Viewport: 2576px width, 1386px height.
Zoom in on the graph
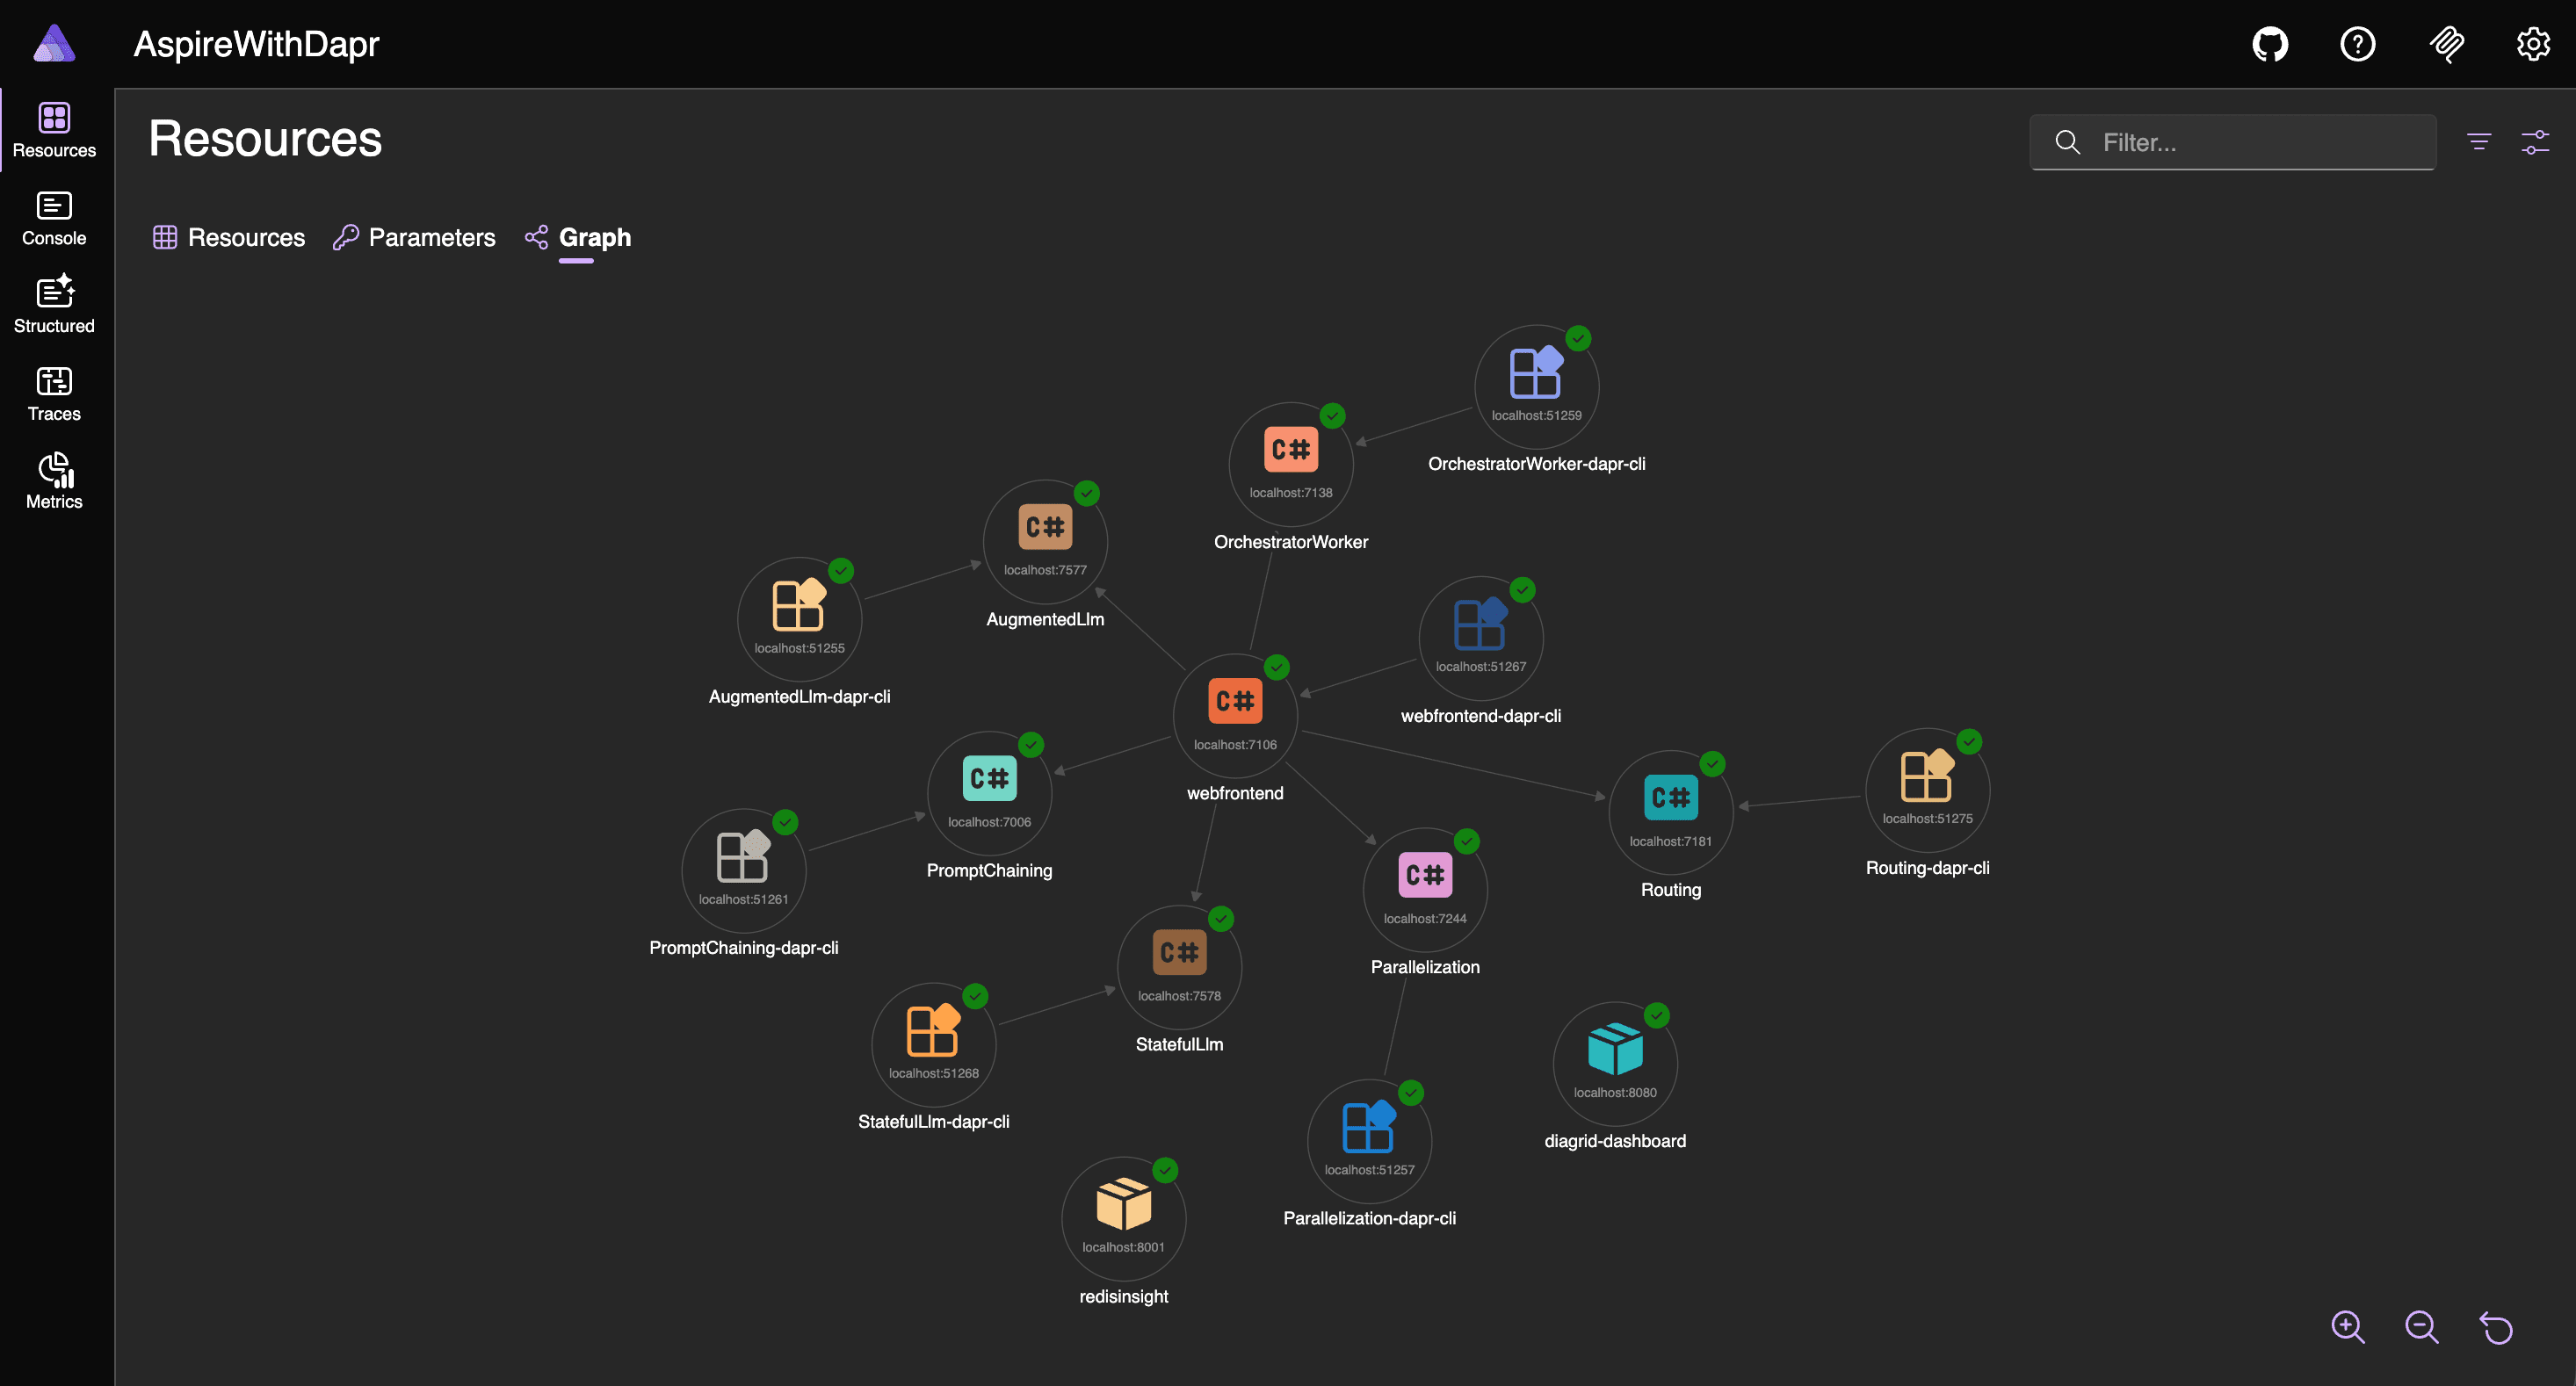(x=2347, y=1327)
